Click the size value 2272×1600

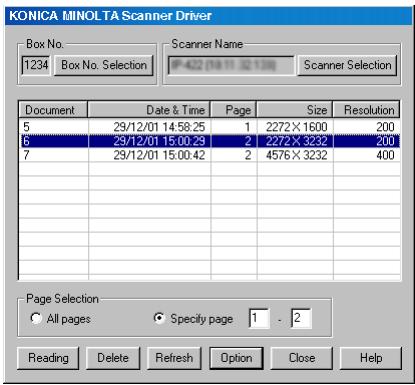pos(297,127)
